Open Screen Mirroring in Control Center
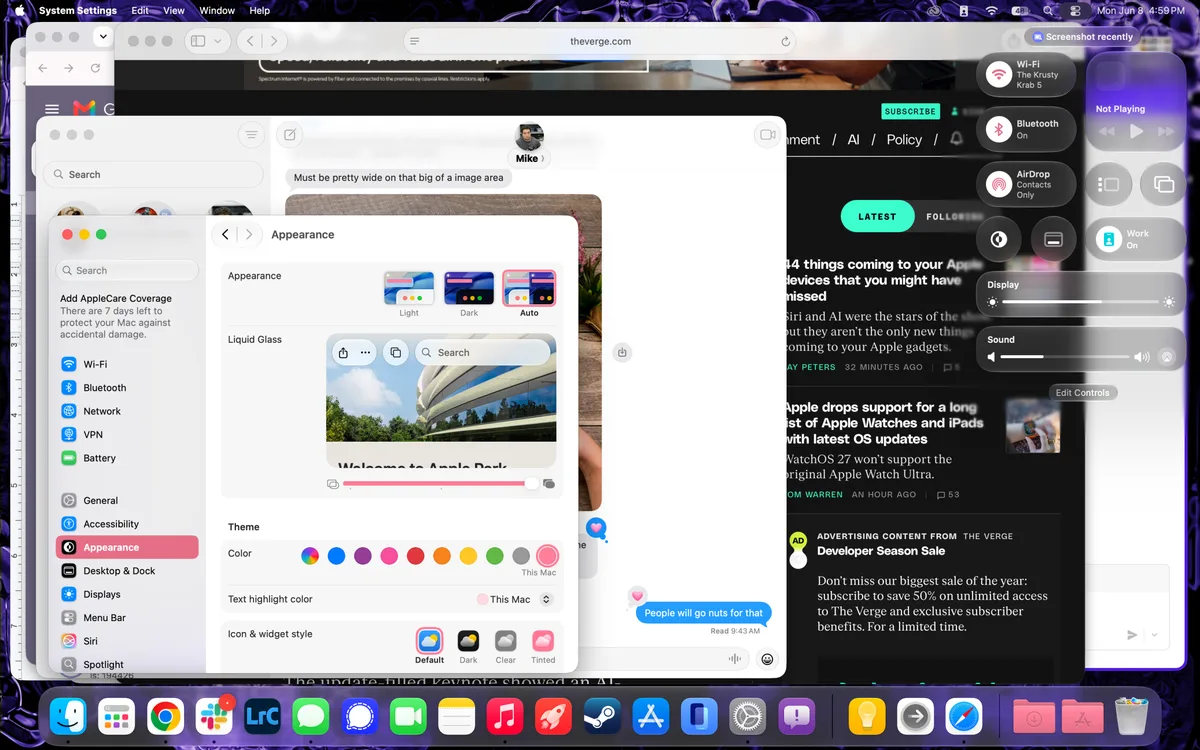Screen dimensions: 1200x750 1164,184
